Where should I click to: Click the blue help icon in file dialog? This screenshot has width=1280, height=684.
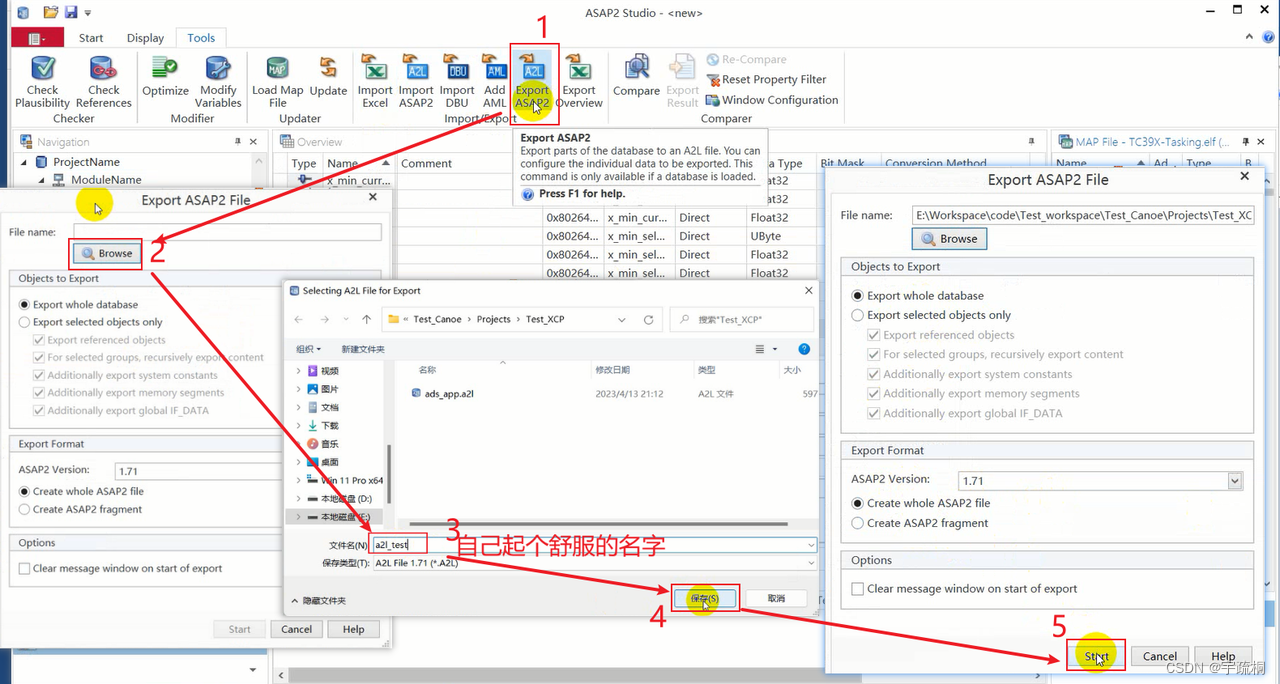(x=804, y=349)
